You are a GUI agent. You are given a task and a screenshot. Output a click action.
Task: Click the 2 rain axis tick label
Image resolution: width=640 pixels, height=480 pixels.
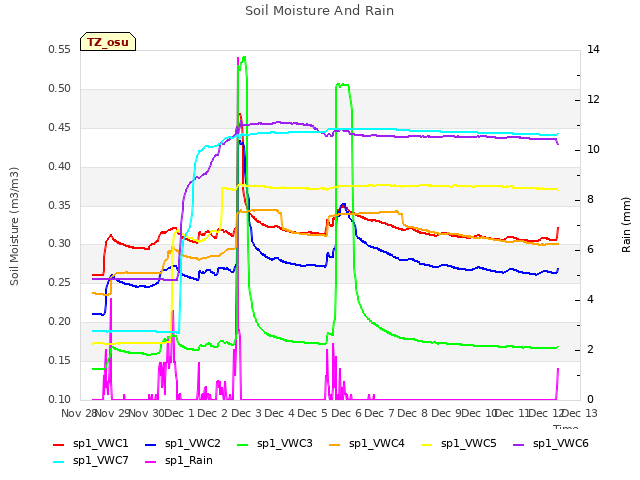tap(590, 350)
